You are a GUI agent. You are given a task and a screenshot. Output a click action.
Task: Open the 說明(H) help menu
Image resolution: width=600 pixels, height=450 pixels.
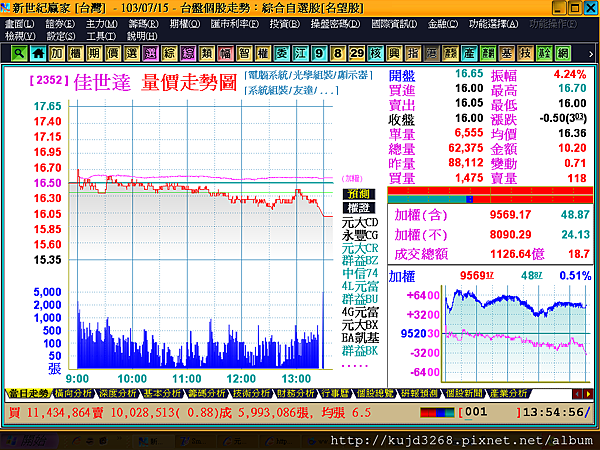pyautogui.click(x=142, y=36)
